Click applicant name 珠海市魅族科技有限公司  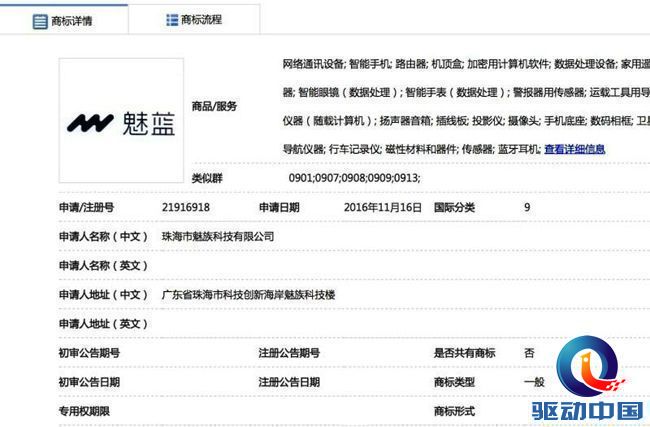[218, 237]
